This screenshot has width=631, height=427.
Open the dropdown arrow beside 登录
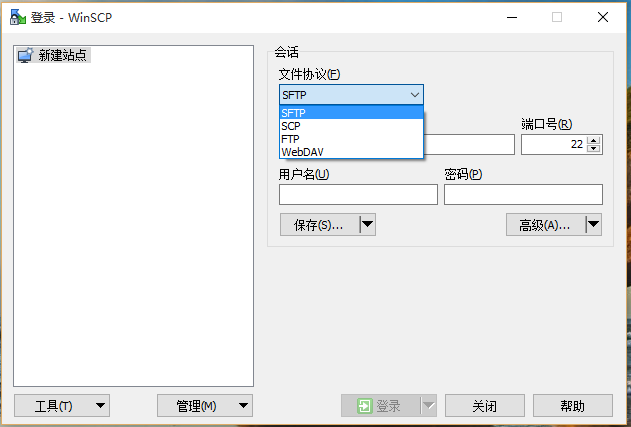tap(429, 406)
